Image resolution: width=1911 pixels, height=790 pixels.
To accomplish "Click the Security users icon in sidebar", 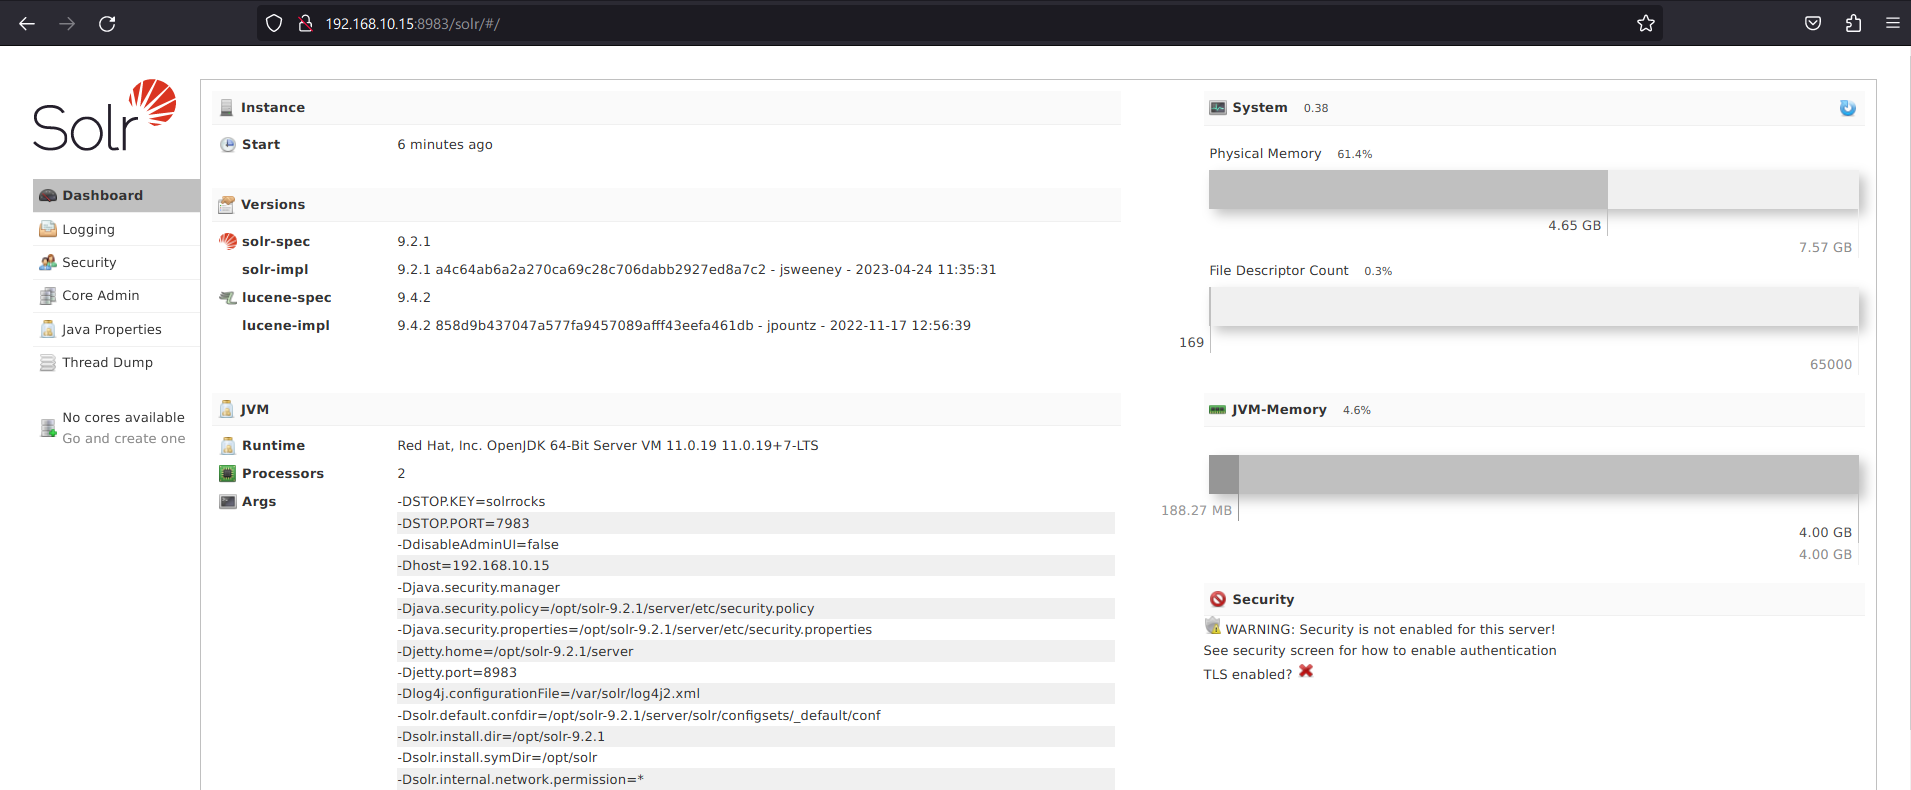I will pos(48,262).
